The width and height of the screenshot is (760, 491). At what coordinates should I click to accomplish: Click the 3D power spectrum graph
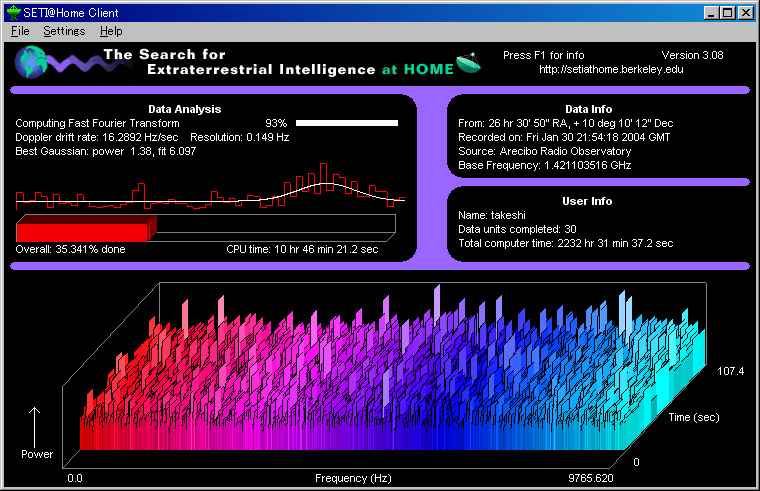point(384,376)
